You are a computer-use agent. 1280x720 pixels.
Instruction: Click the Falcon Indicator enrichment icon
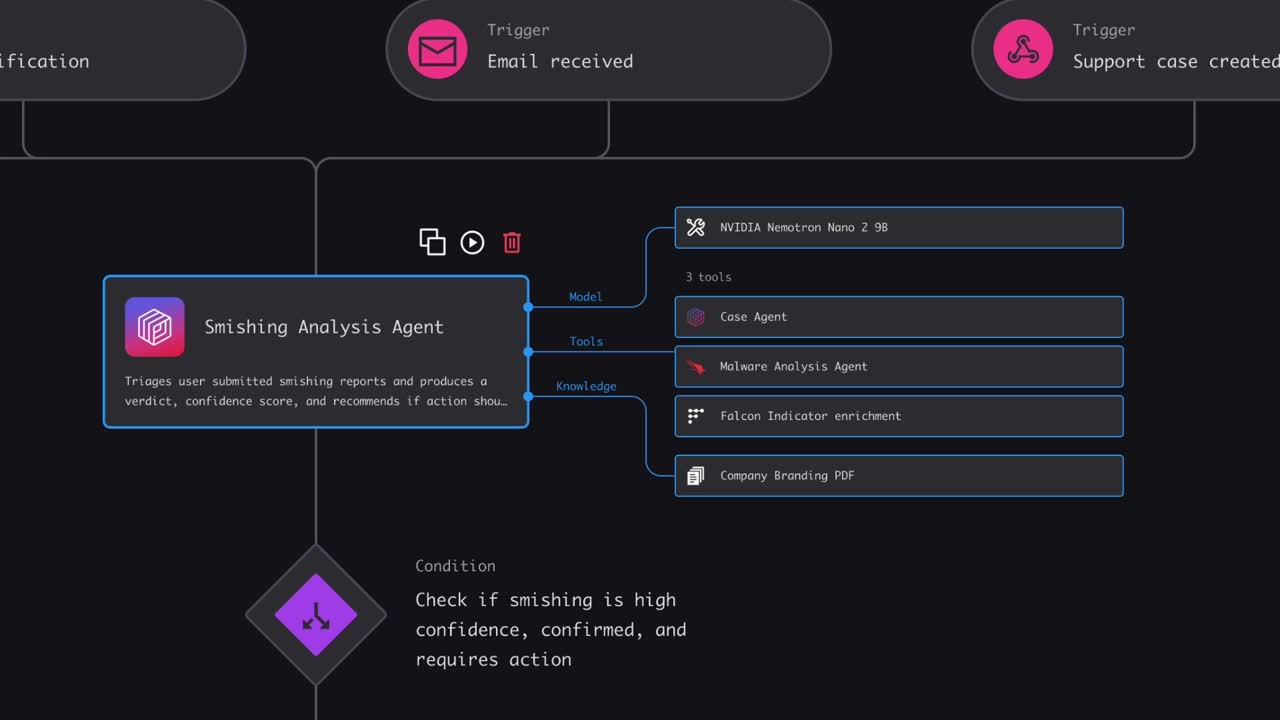pyautogui.click(x=696, y=416)
